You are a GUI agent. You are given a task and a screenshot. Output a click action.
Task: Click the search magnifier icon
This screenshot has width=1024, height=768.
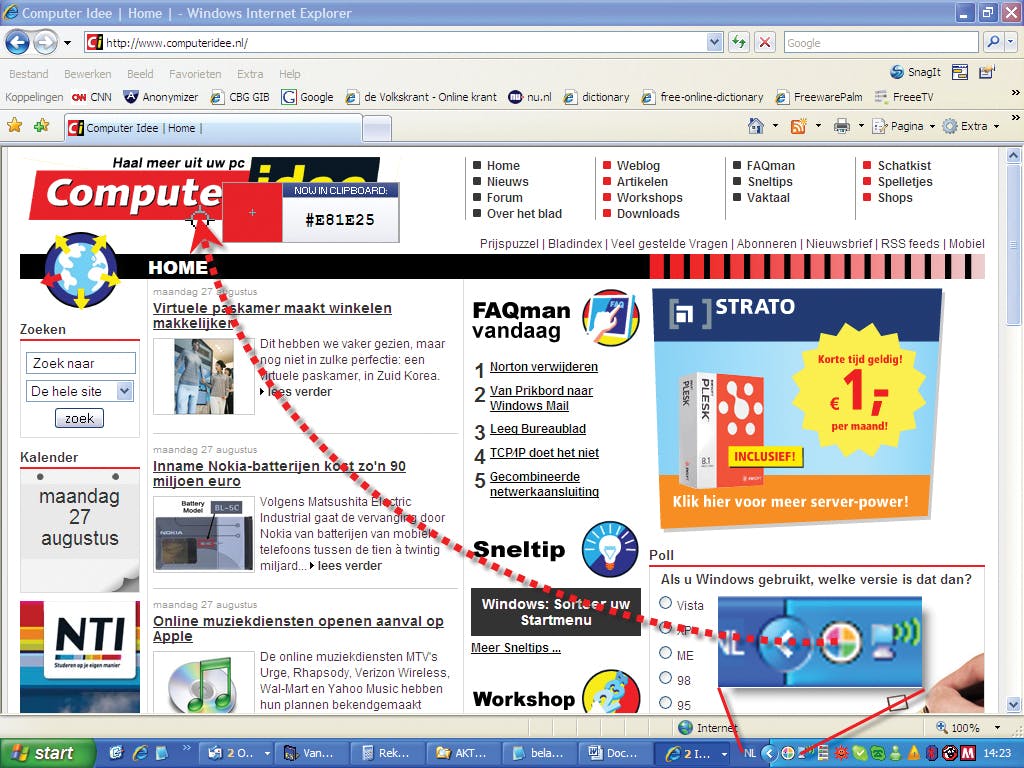point(993,42)
